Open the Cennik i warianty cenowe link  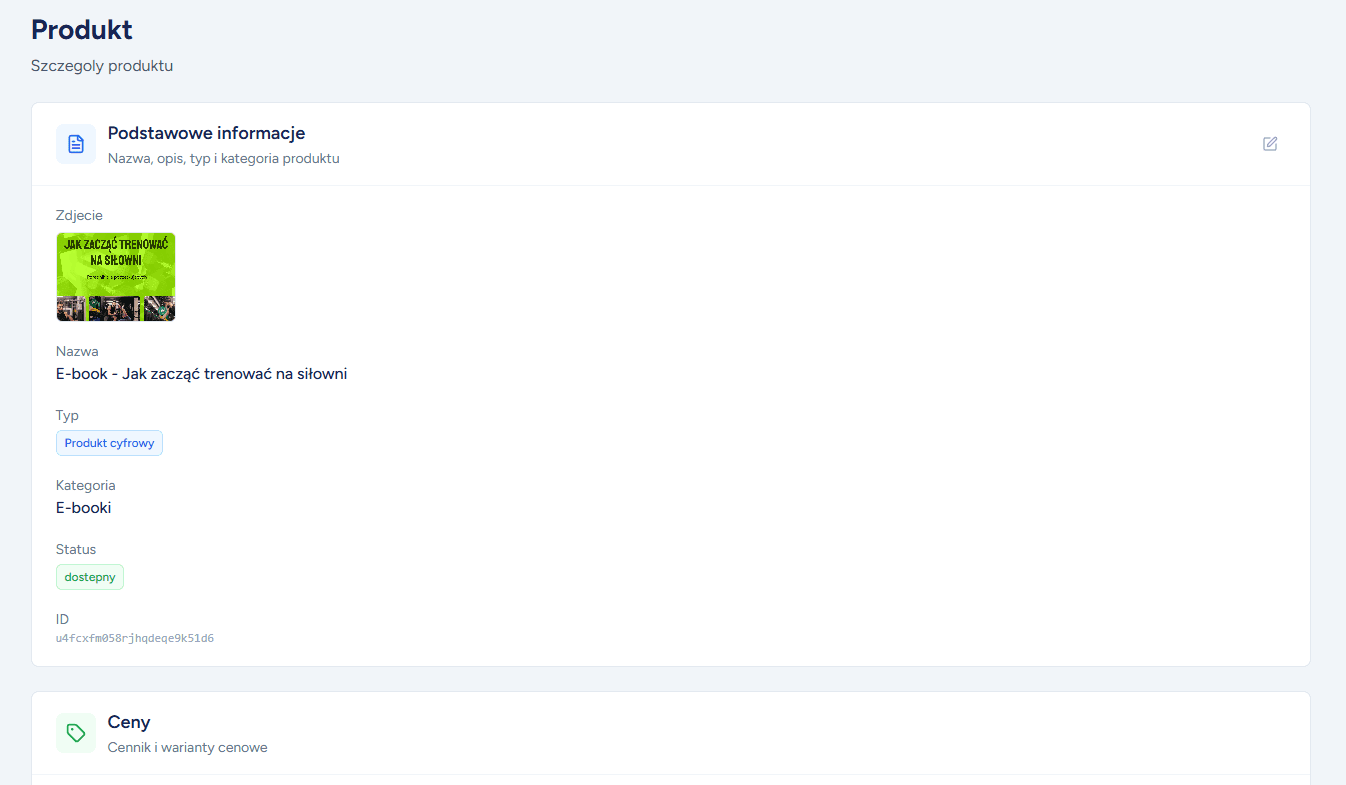pos(187,747)
